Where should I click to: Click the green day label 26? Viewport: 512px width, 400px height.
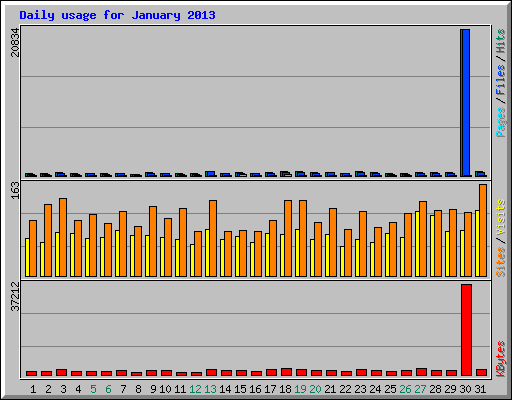click(405, 389)
